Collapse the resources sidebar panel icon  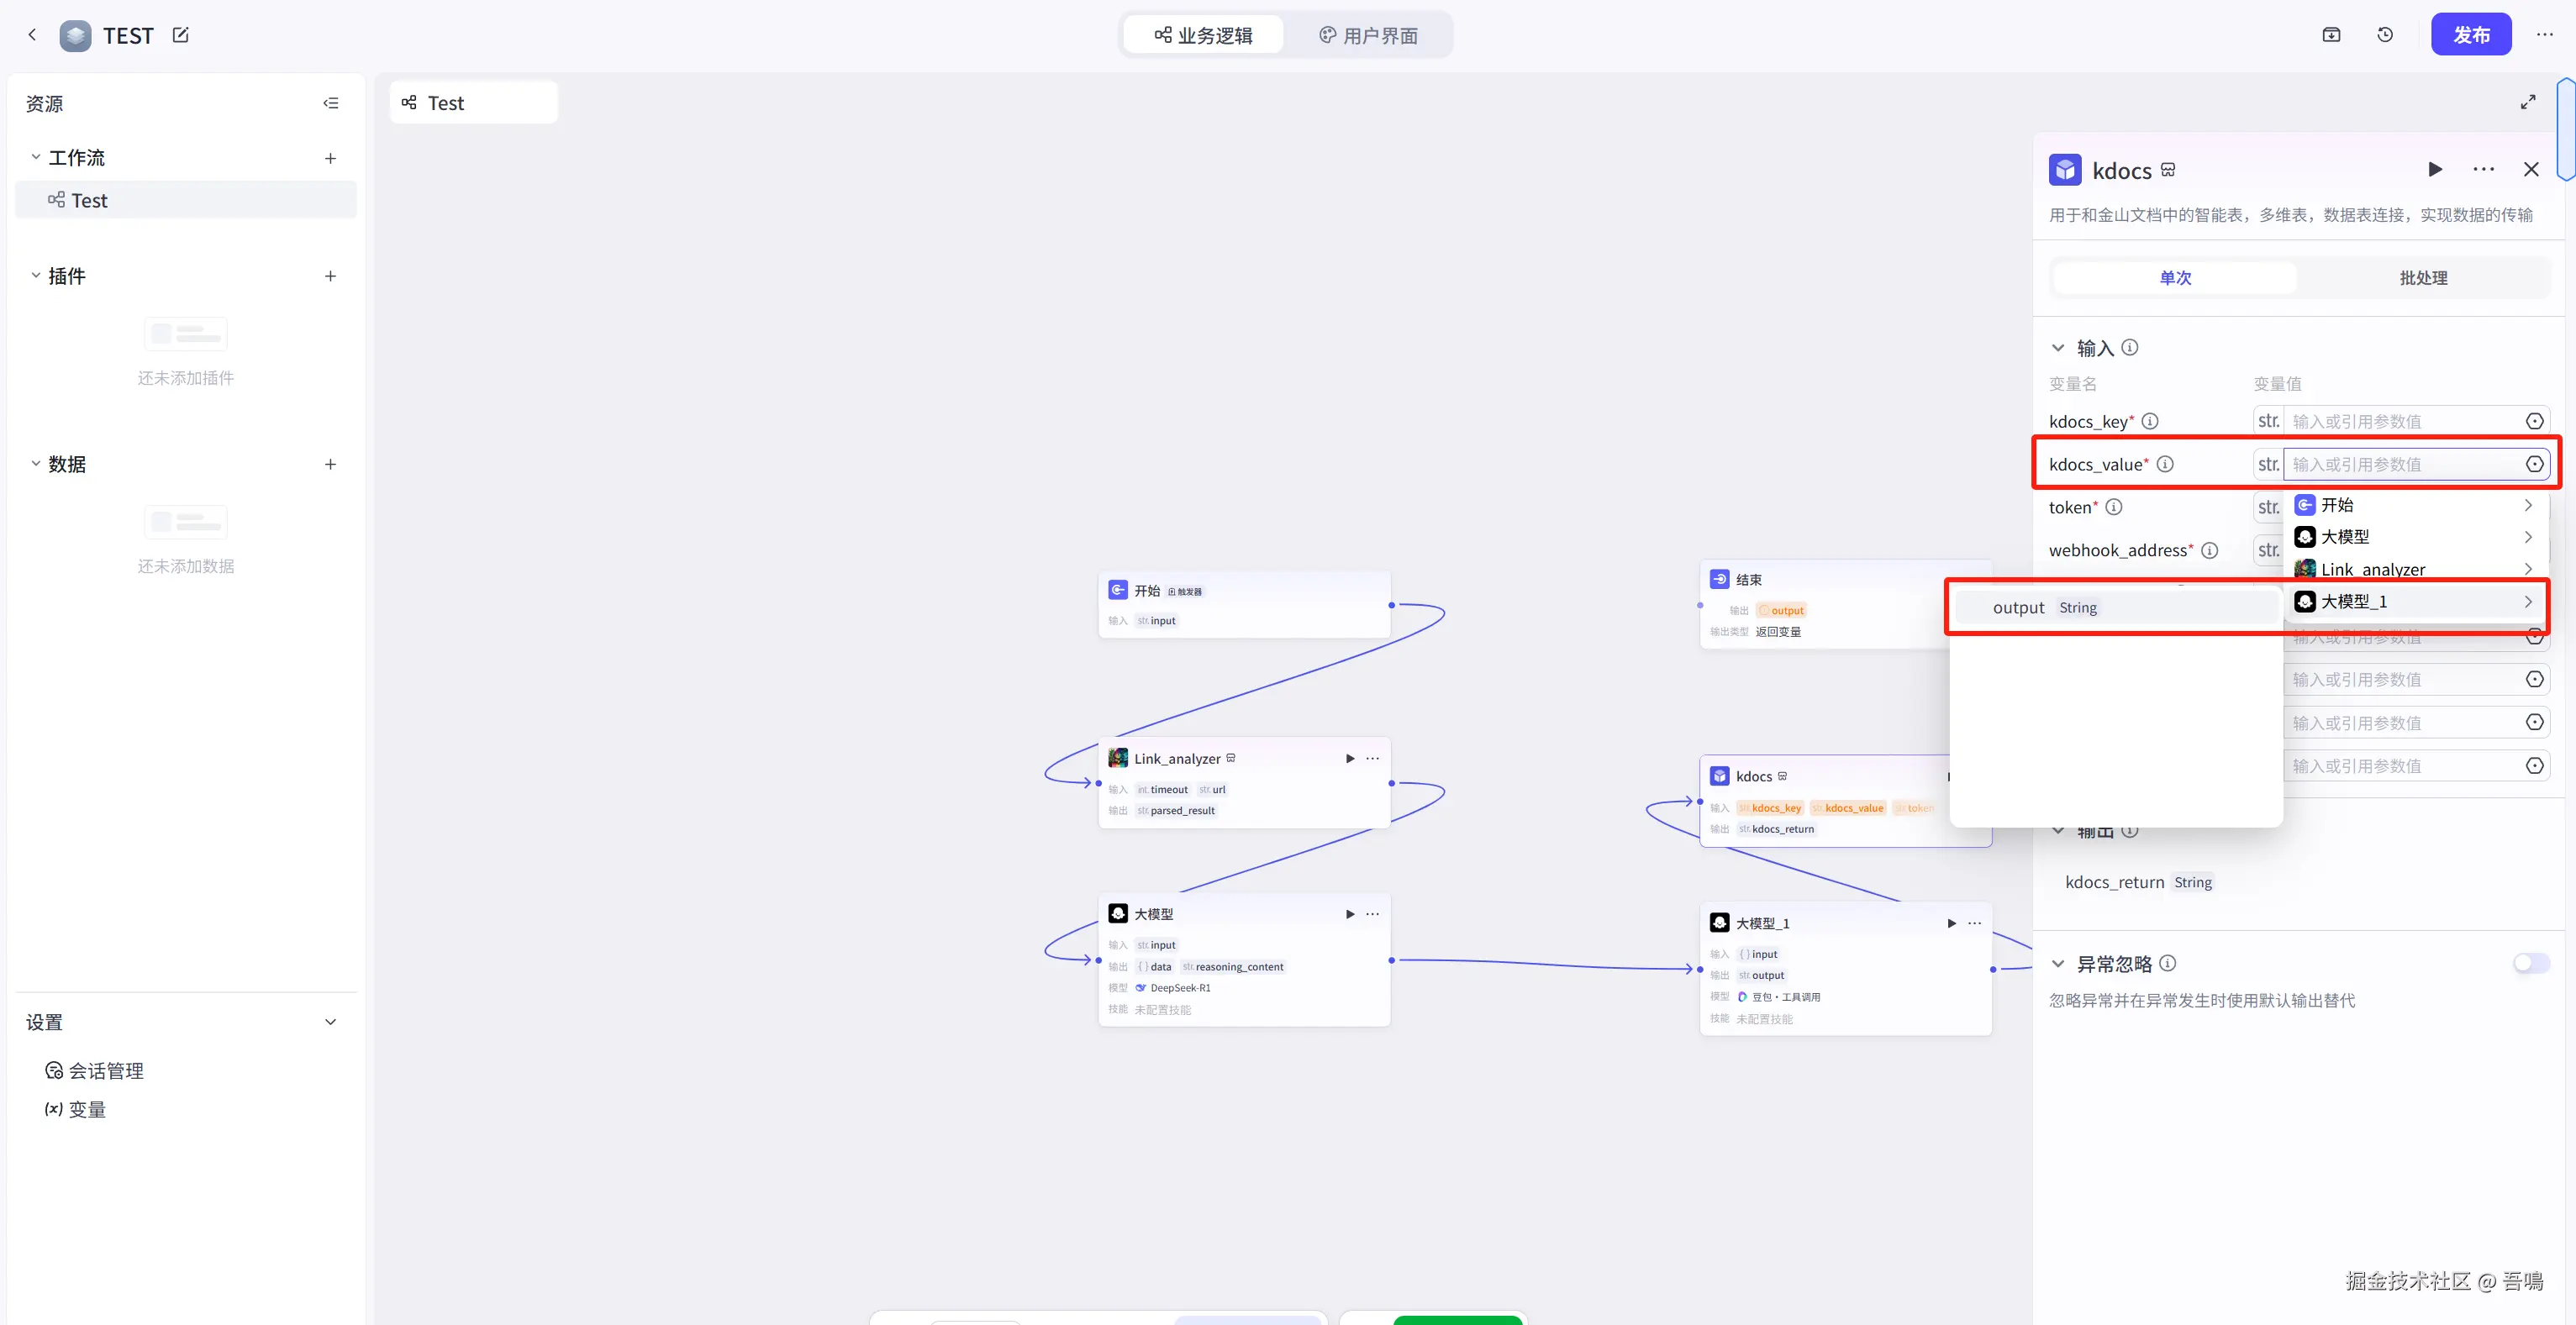point(331,103)
